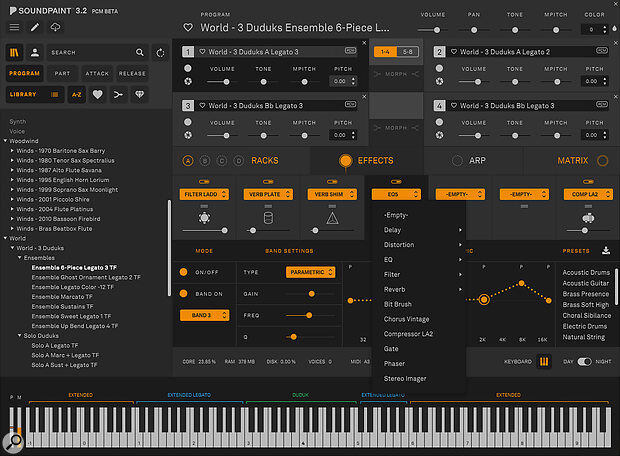Open the VERB SHIM effect dropdown
620x456 pixels.
332,194
